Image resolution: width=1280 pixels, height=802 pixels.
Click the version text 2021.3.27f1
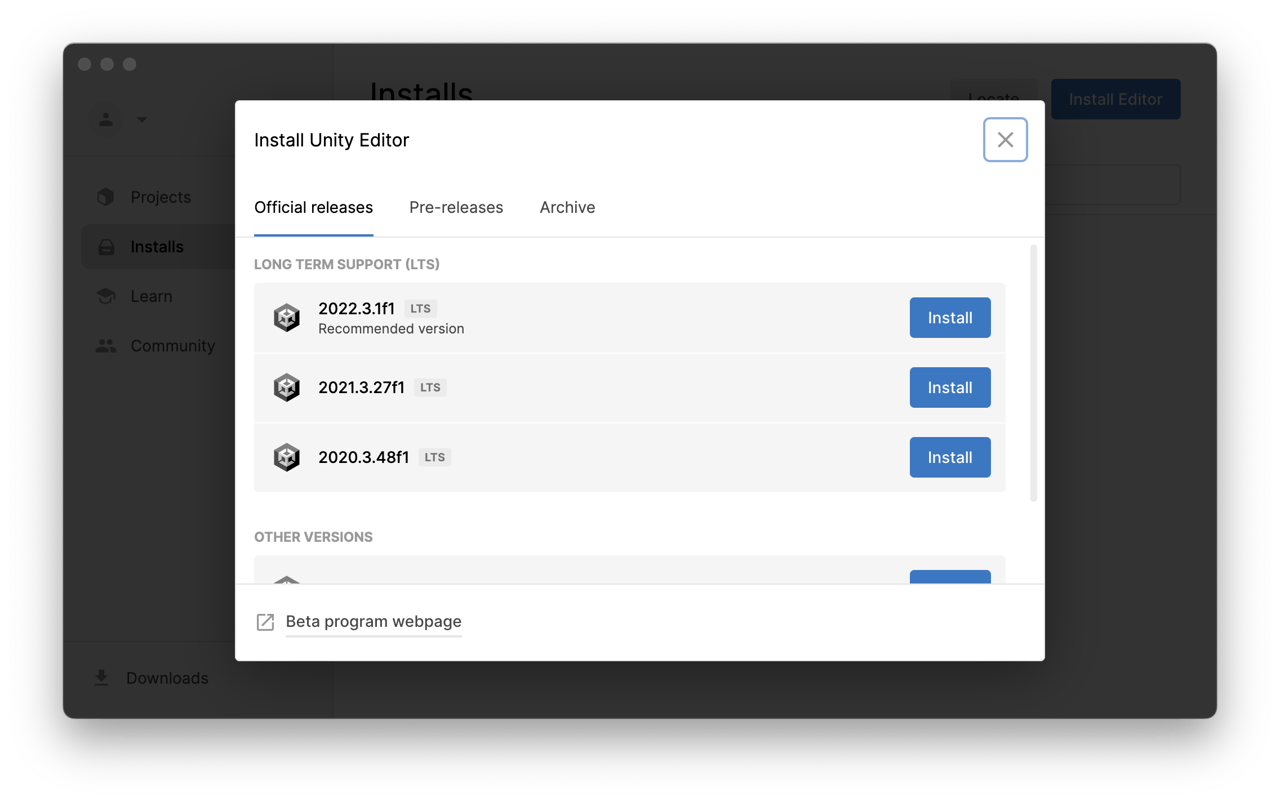pos(361,388)
